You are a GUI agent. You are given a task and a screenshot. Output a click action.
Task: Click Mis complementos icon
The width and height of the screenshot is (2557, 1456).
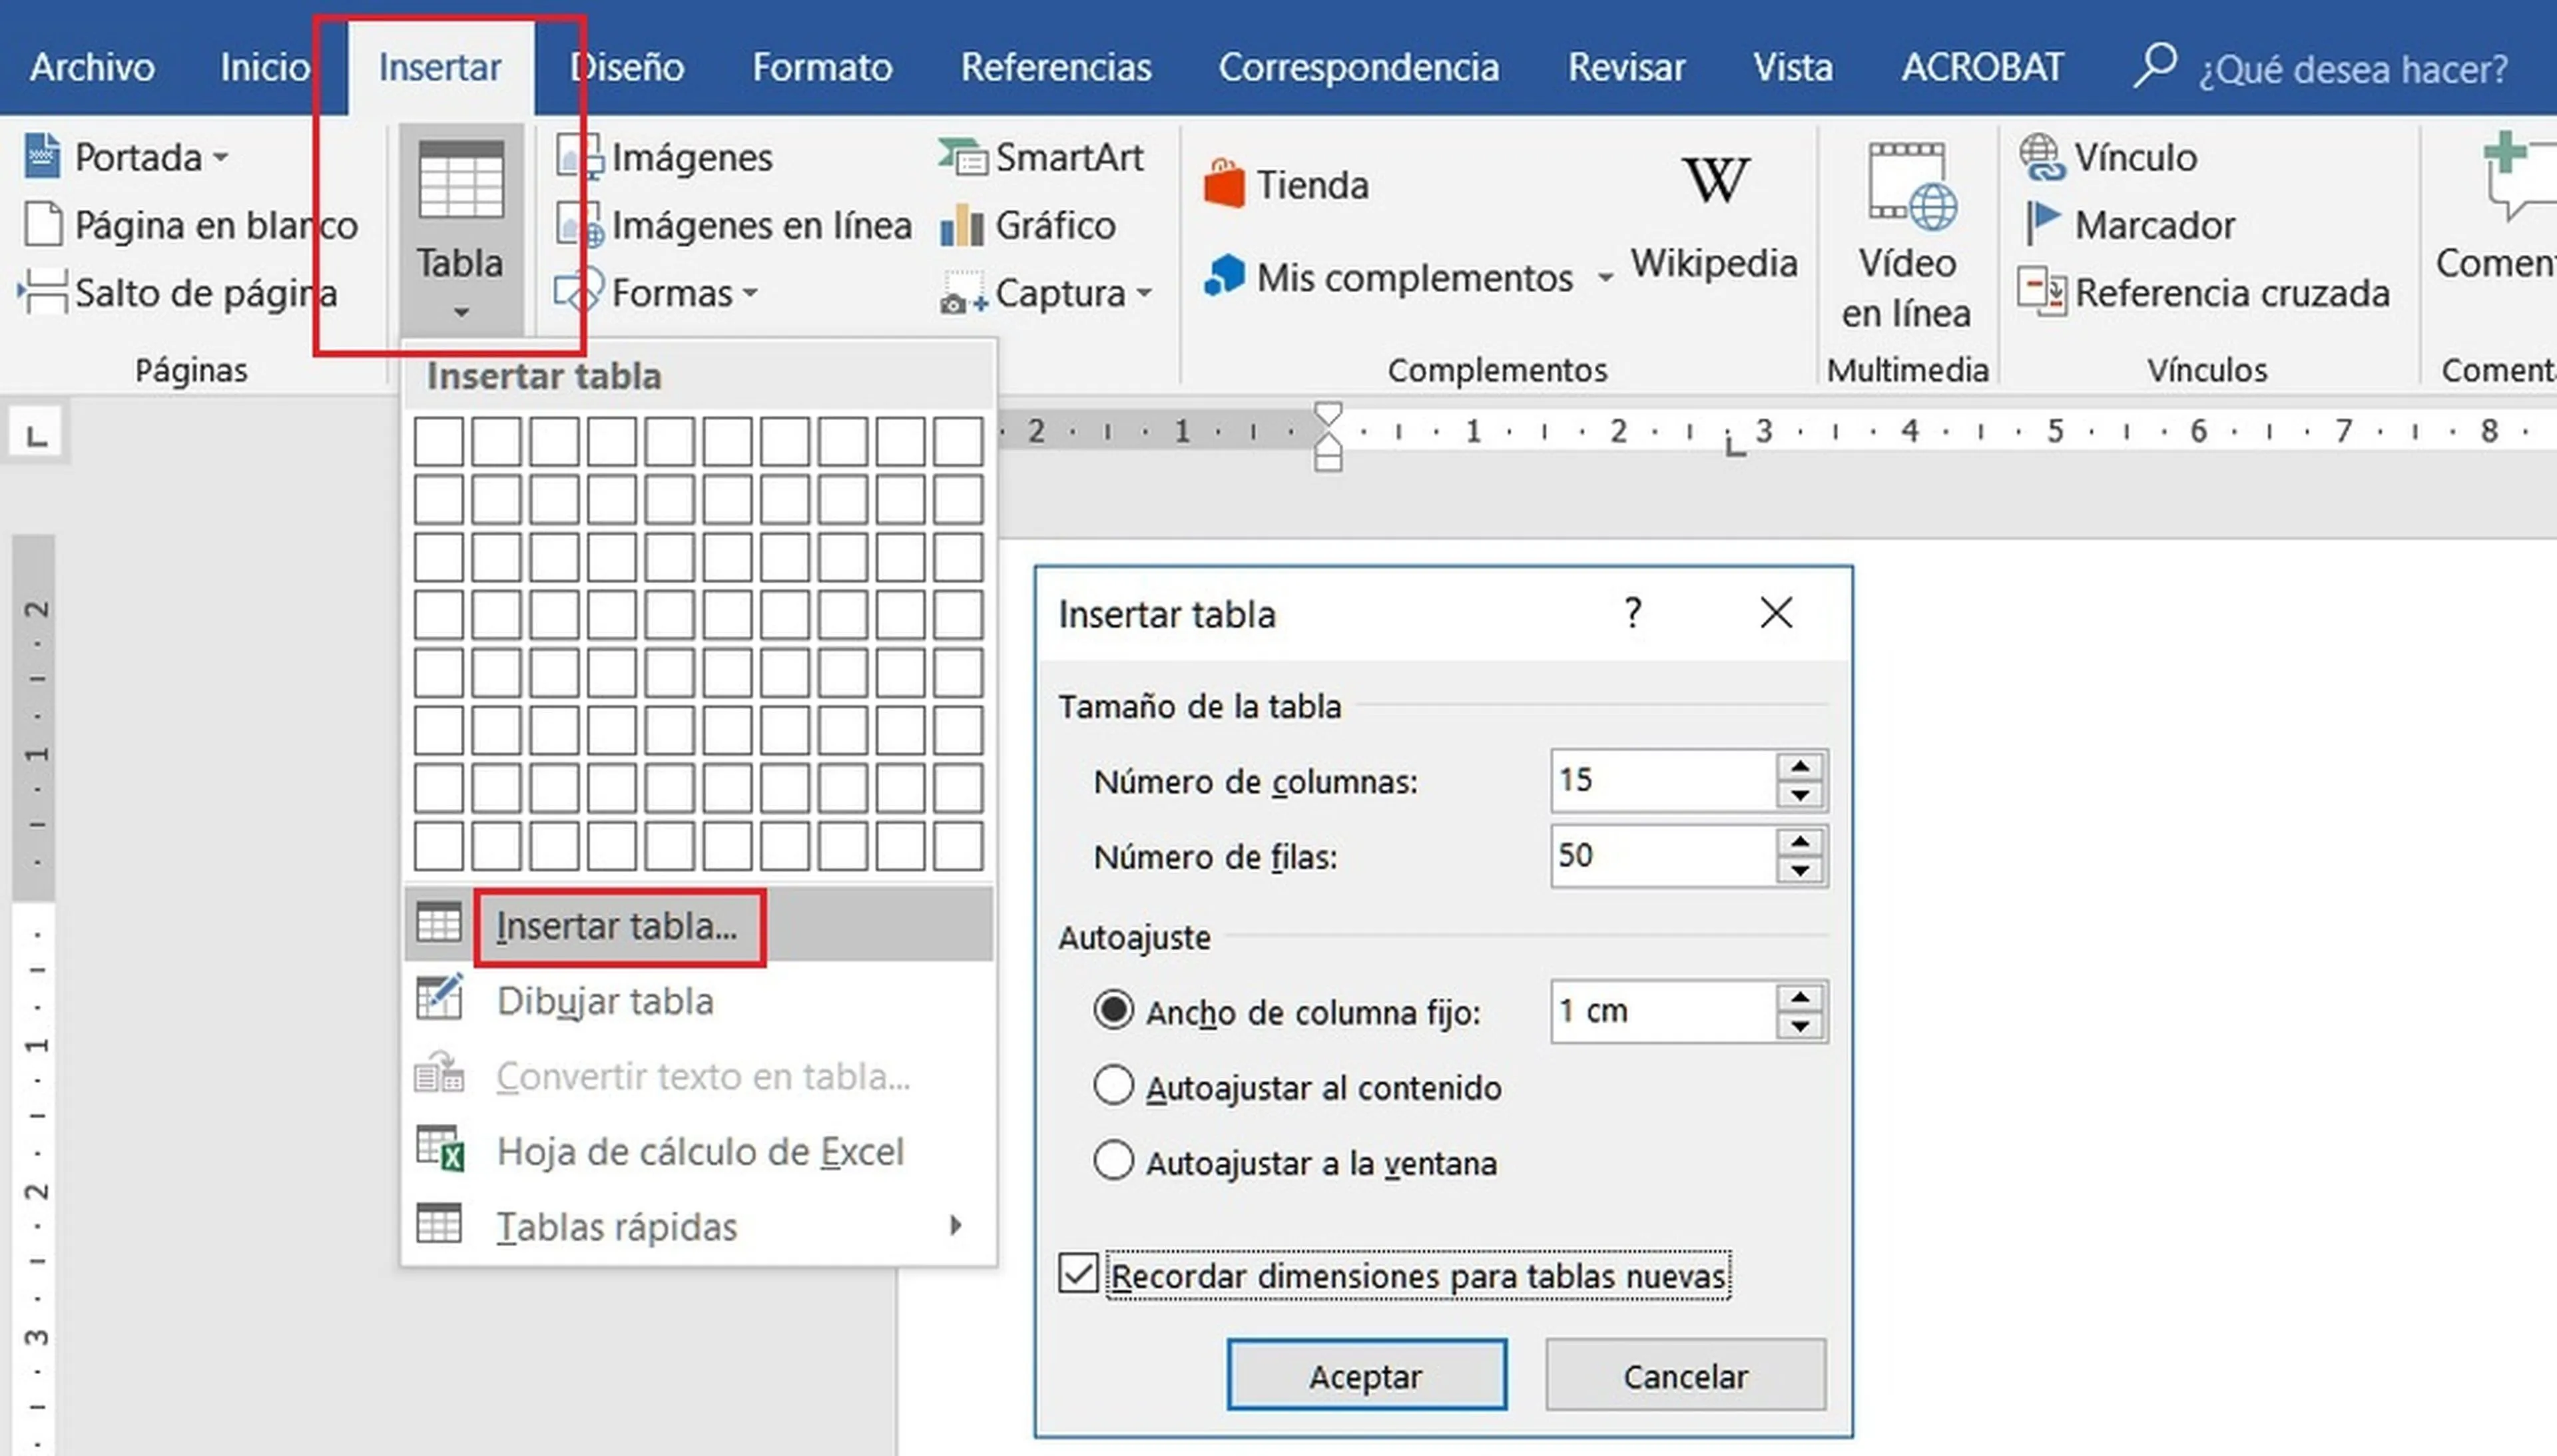[1224, 276]
